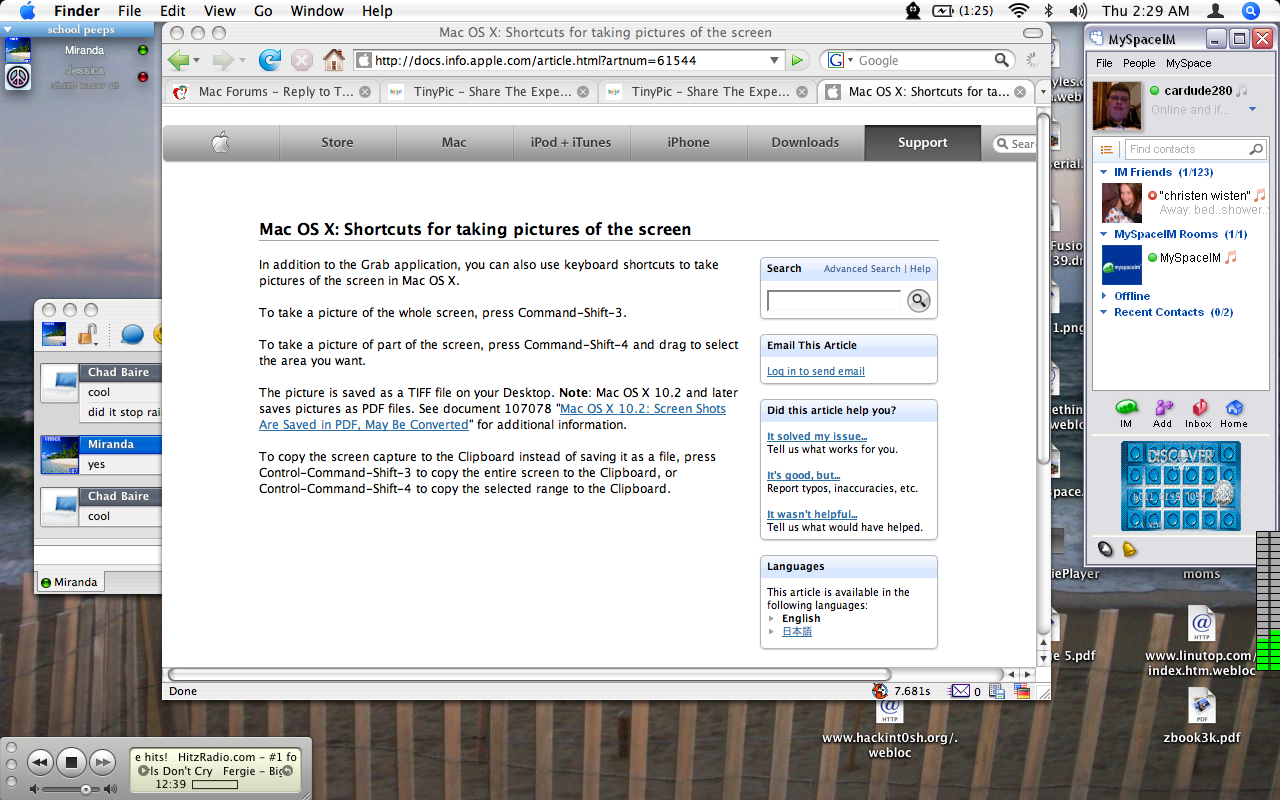This screenshot has width=1280, height=800.
Task: Click the Apple logo in site navigation
Action: [221, 143]
